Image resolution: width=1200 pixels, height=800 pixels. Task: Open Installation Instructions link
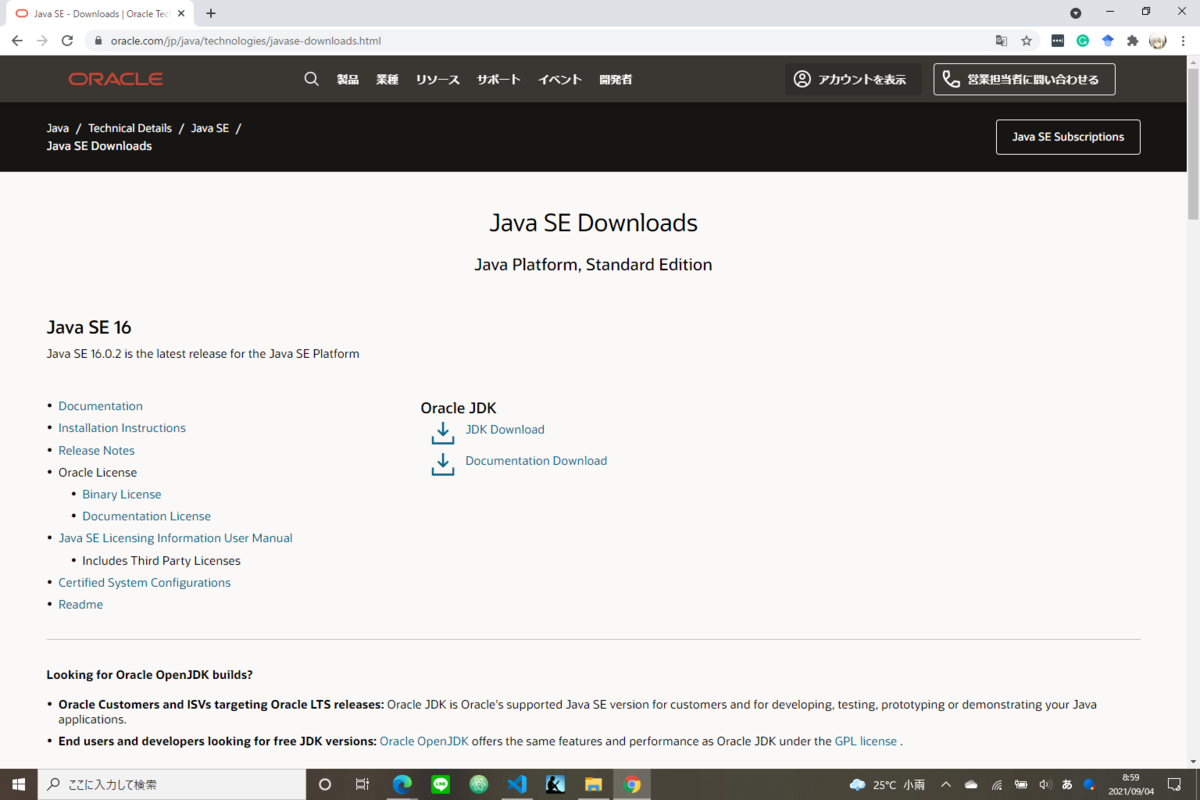coord(122,428)
